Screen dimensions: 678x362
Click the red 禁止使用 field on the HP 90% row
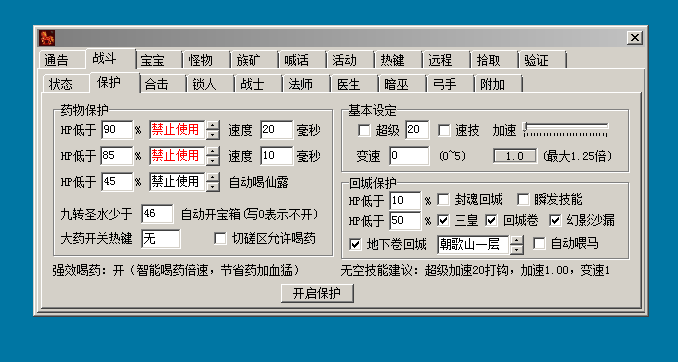177,130
